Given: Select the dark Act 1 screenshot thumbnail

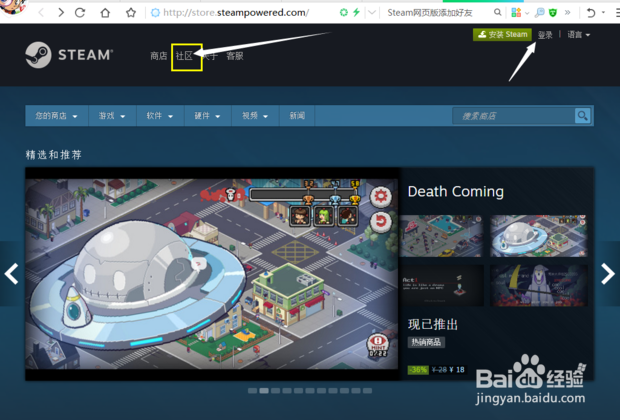Looking at the screenshot, I should click(441, 286).
